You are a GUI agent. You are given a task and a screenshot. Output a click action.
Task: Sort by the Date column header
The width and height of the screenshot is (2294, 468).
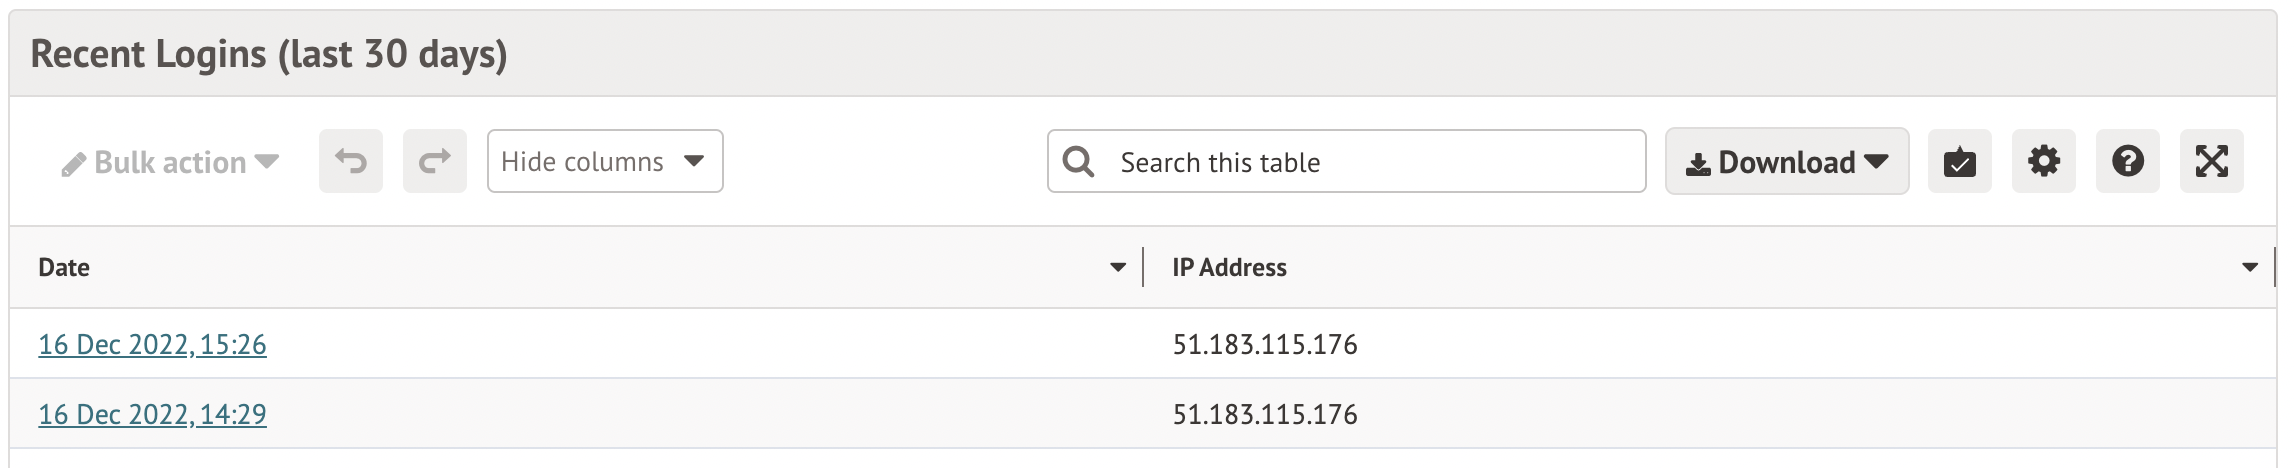pos(64,267)
